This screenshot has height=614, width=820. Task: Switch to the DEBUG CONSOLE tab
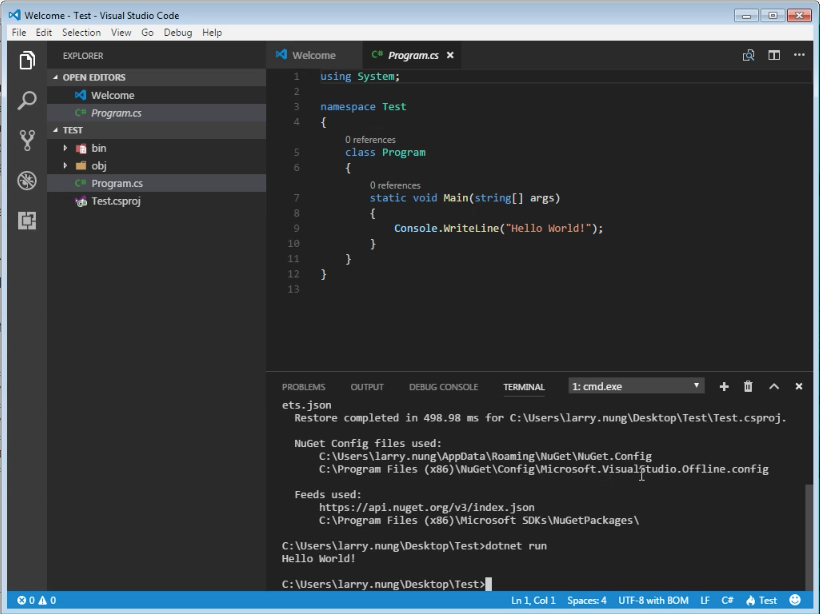pyautogui.click(x=443, y=387)
